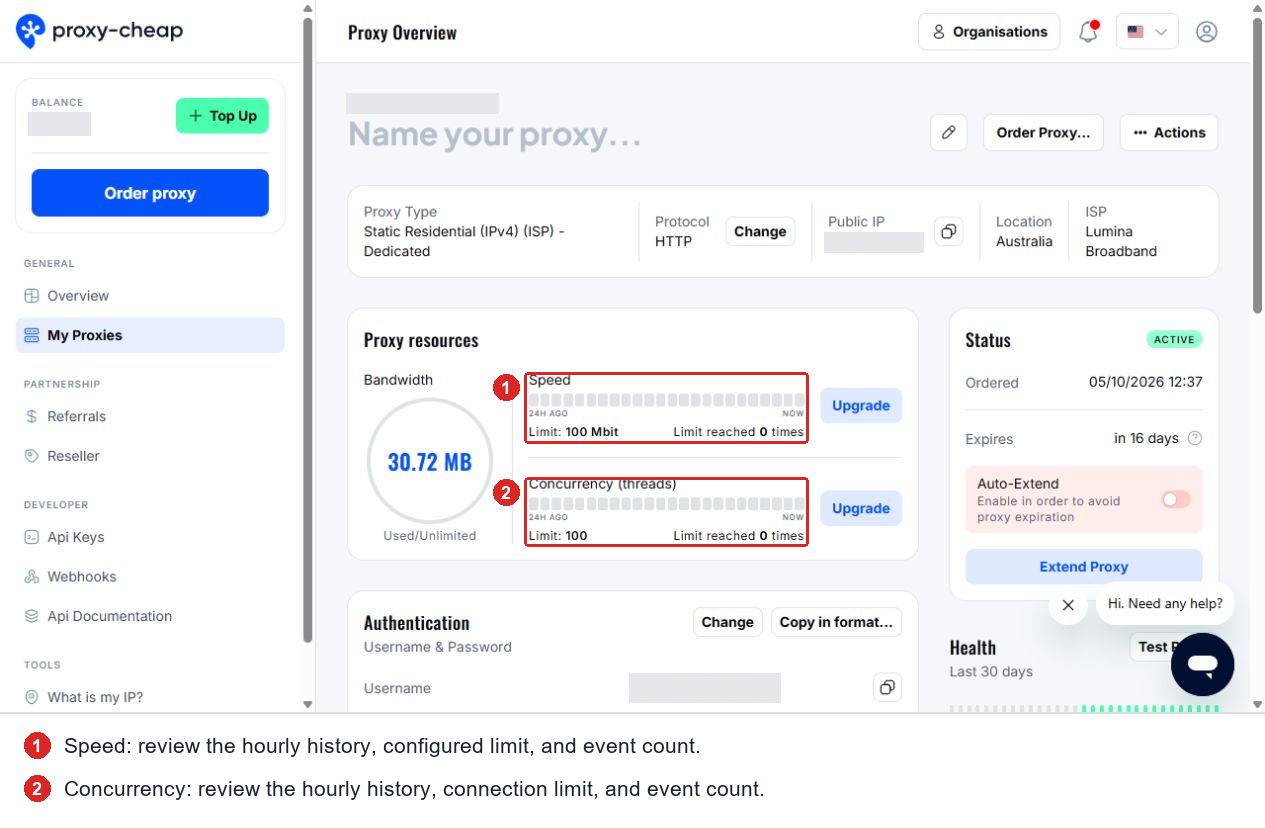Click the Api Keys icon
1265x828 pixels.
pos(32,537)
